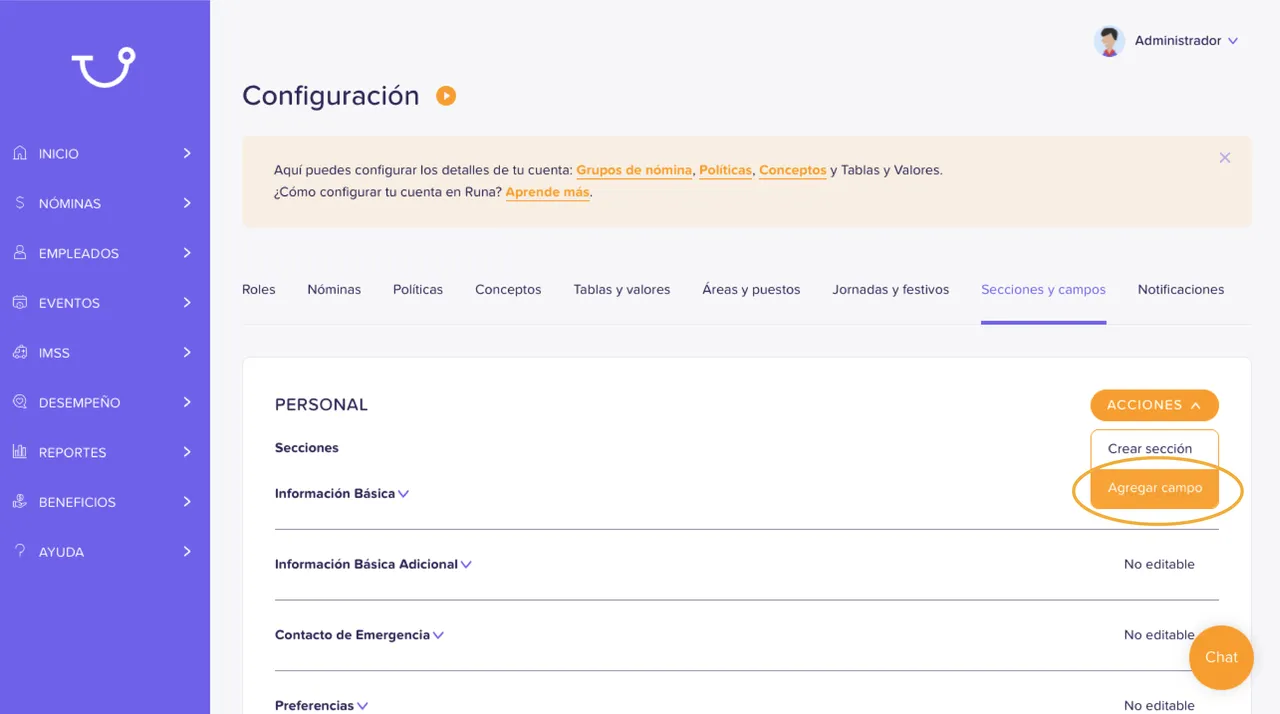Click the Administrador avatar picture
The height and width of the screenshot is (714, 1280).
point(1109,41)
